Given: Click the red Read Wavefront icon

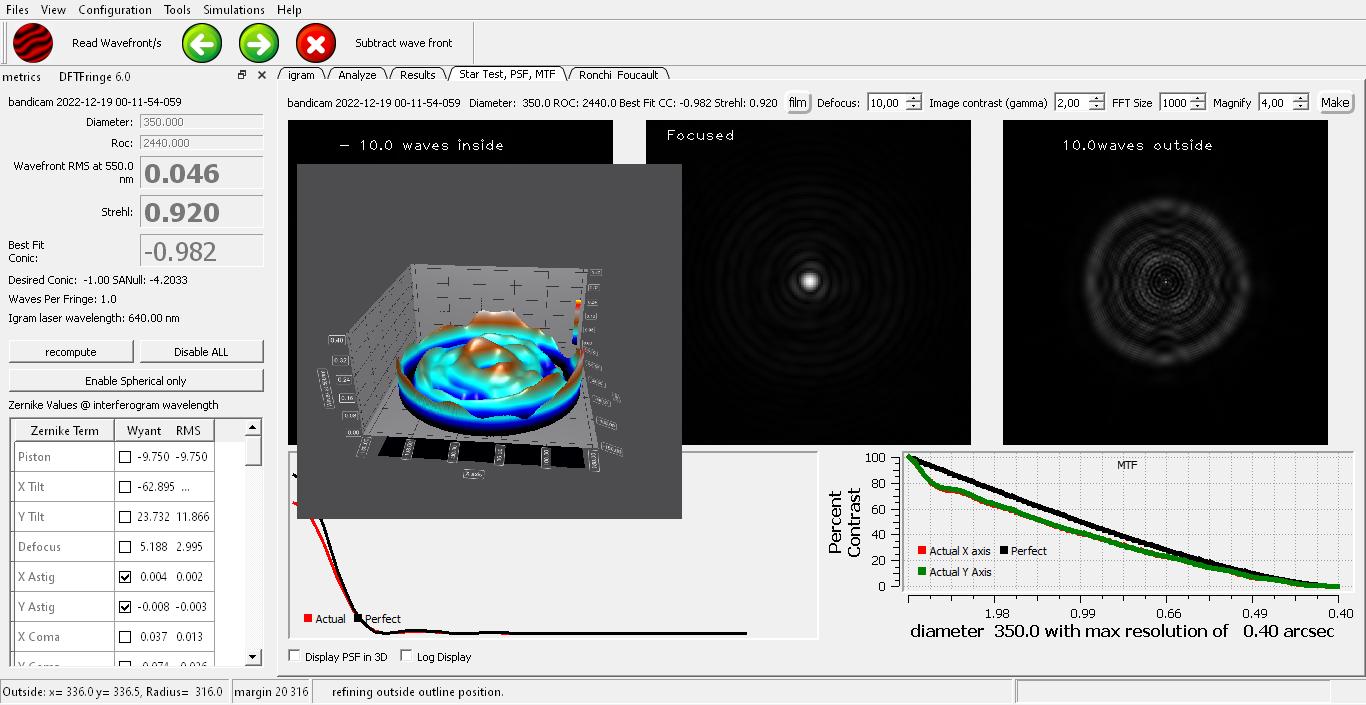Looking at the screenshot, I should click(33, 44).
